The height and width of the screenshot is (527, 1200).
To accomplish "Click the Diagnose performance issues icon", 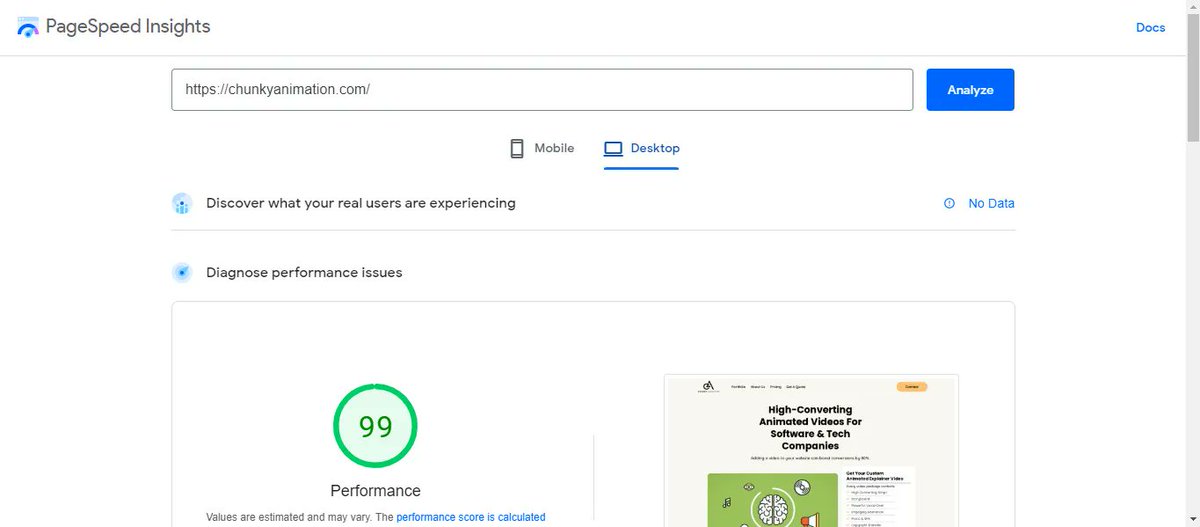I will pyautogui.click(x=182, y=272).
